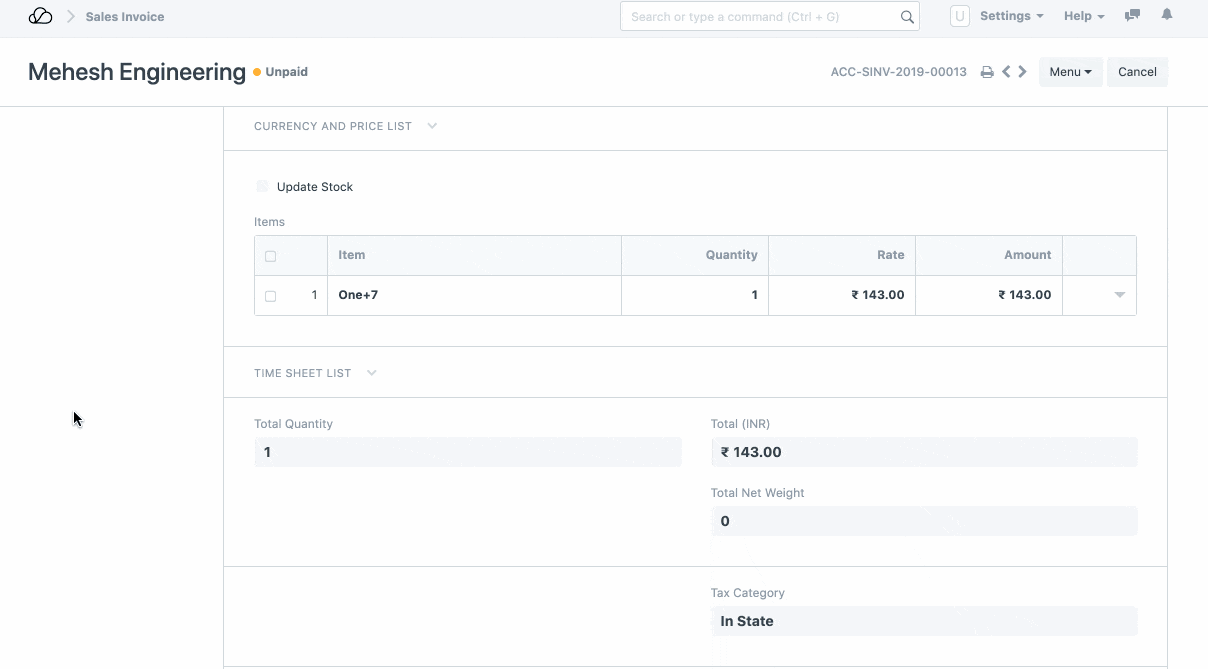Open the One+7 row dropdown arrow
Image resolution: width=1208 pixels, height=669 pixels.
point(1120,295)
